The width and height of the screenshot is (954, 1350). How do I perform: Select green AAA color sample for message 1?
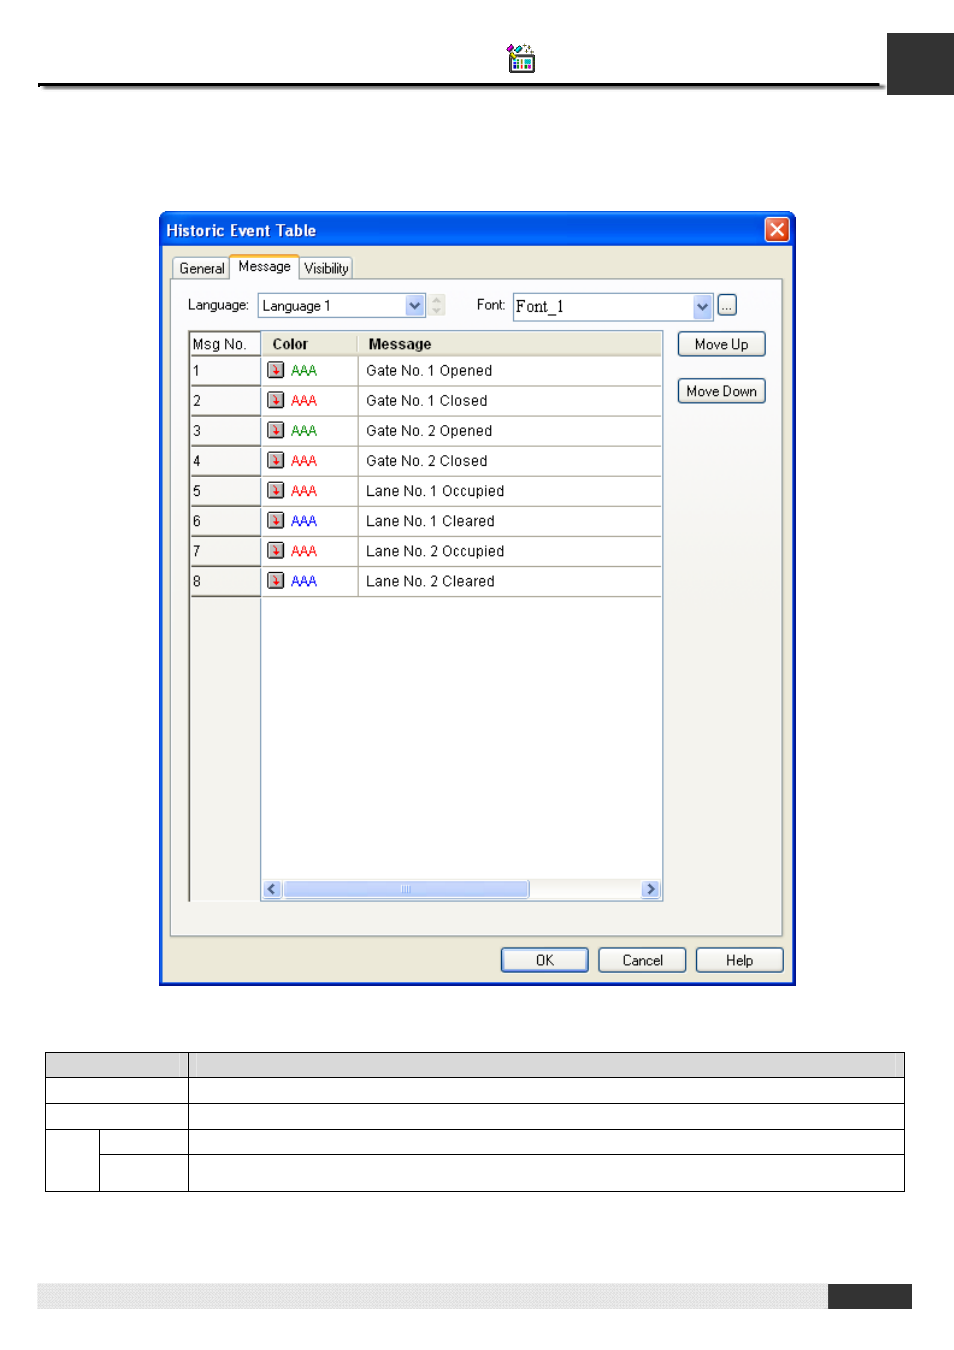304,371
